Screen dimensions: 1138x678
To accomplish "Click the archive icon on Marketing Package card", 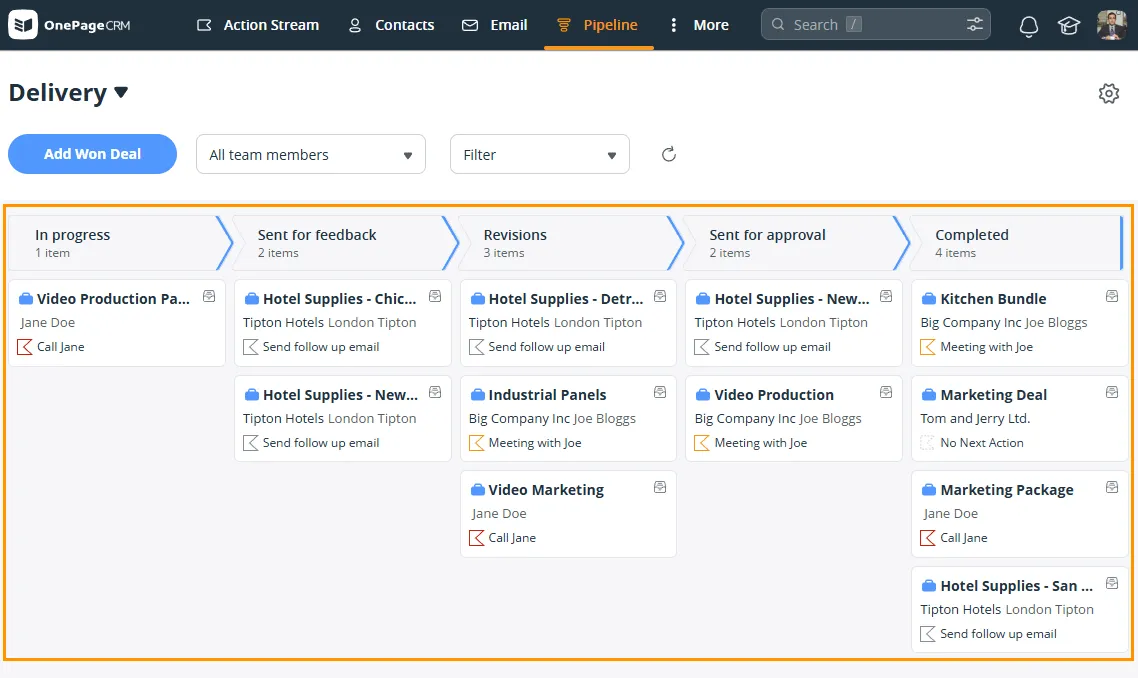I will [x=1111, y=487].
